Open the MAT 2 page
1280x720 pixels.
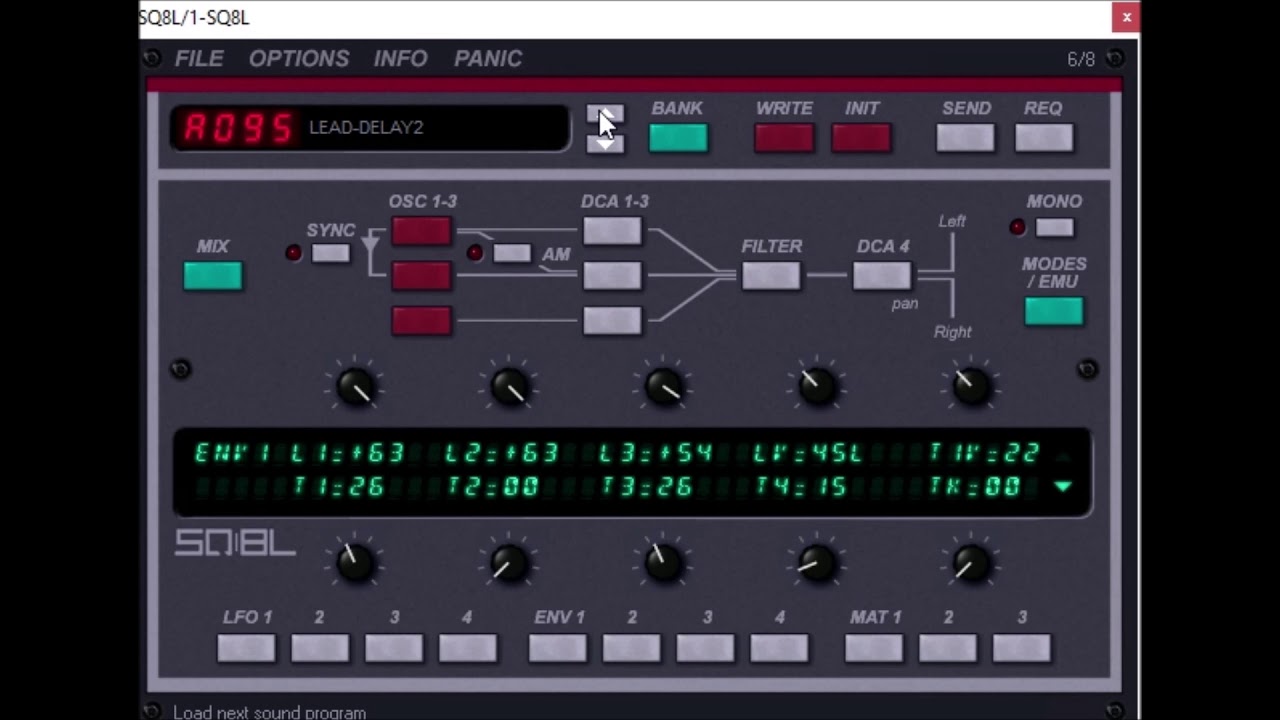[x=948, y=648]
